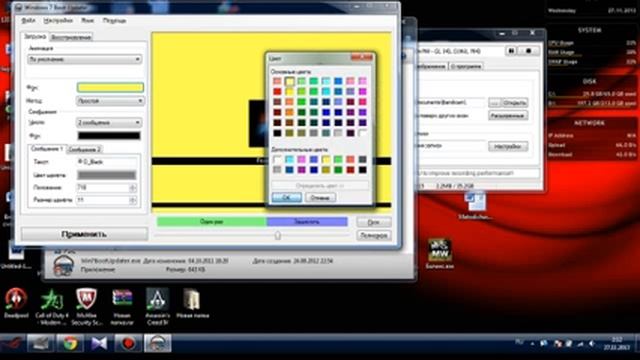Expand the Число dropdown showing 2 сообщения

pos(109,122)
